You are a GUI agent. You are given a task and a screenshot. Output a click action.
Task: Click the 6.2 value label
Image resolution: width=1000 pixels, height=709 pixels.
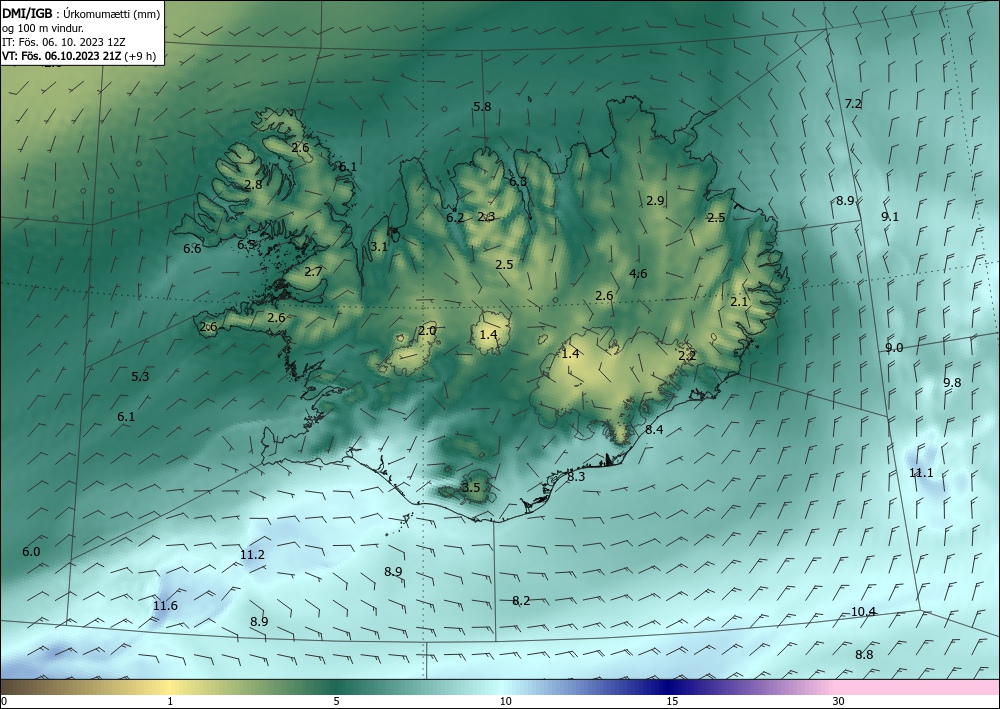[x=455, y=217]
